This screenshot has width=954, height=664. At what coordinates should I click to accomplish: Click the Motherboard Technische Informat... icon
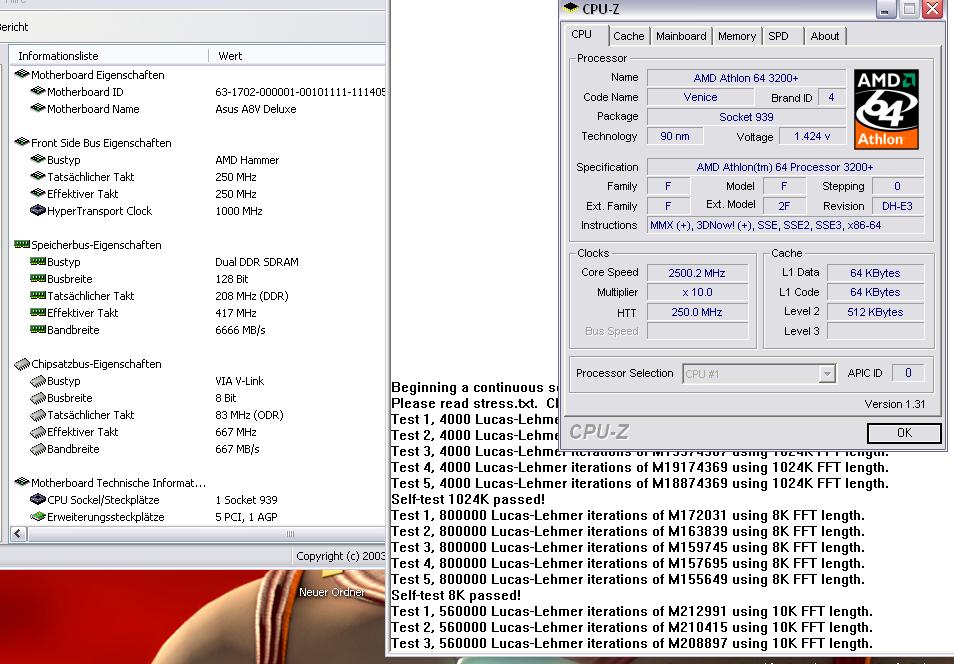22,483
